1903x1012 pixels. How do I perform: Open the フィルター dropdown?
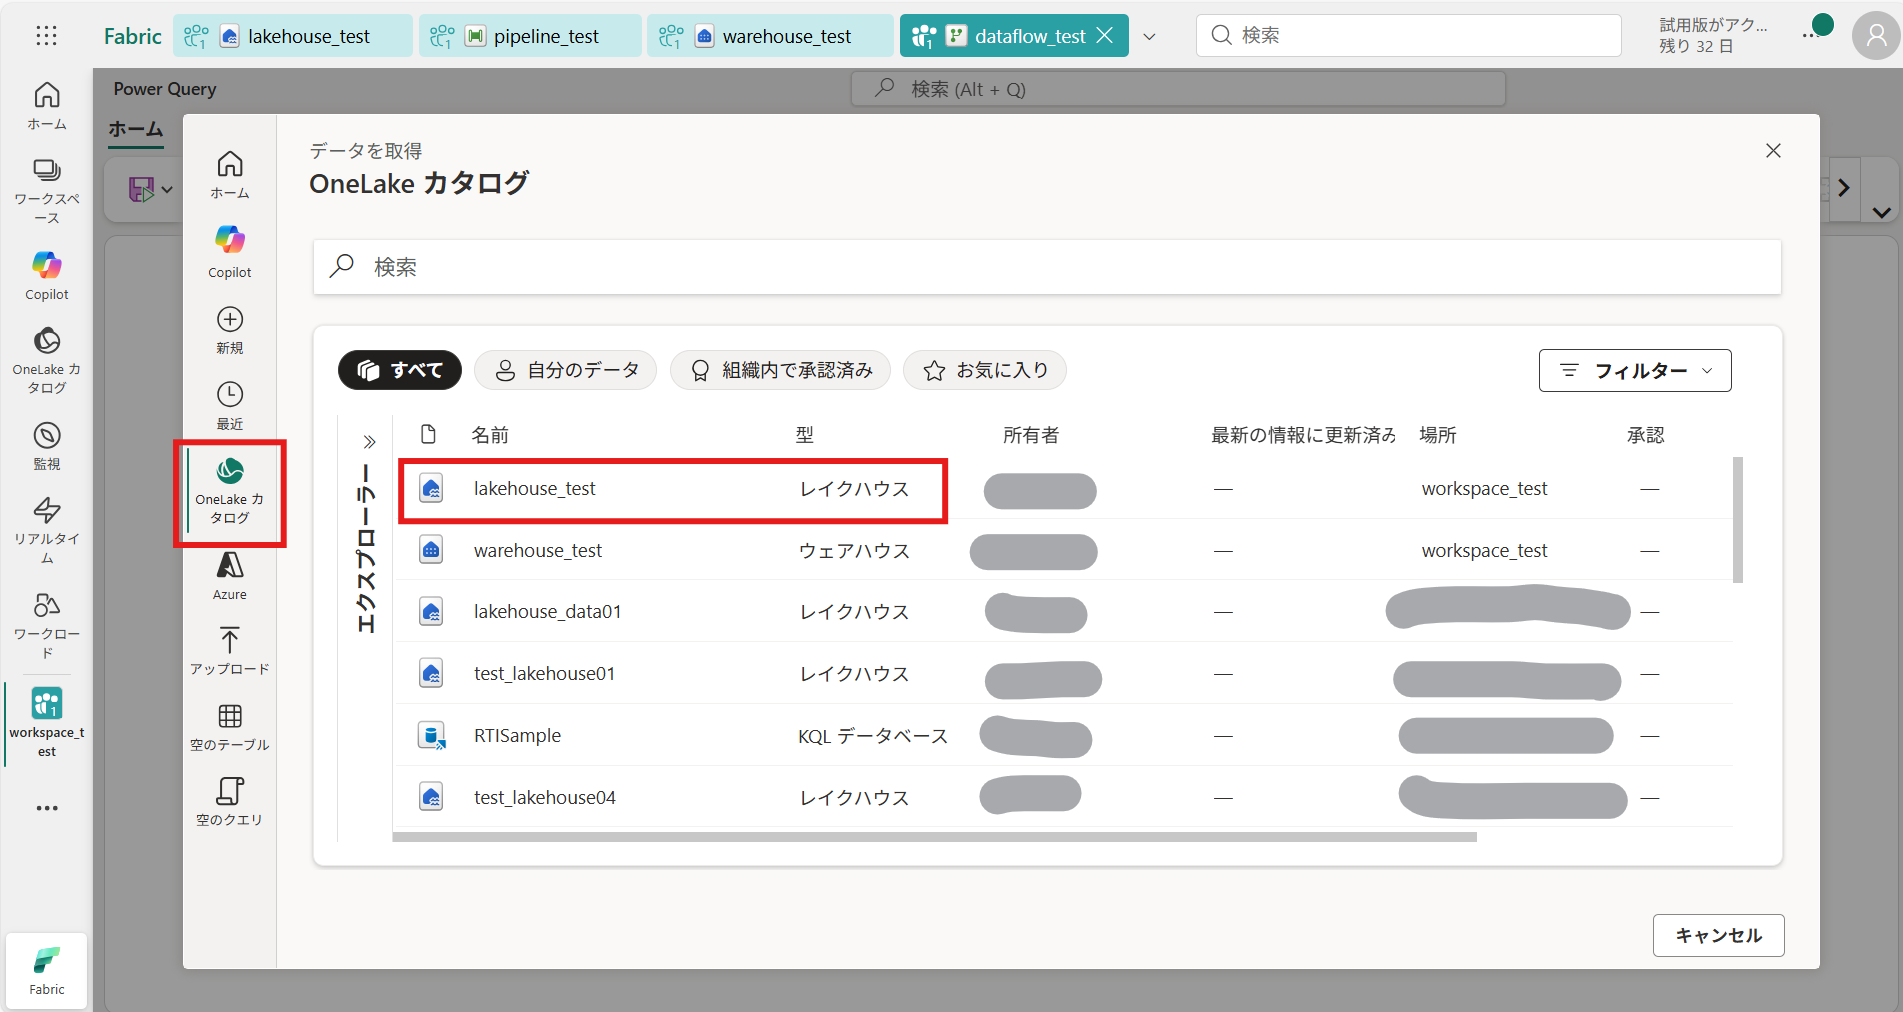[x=1635, y=370]
